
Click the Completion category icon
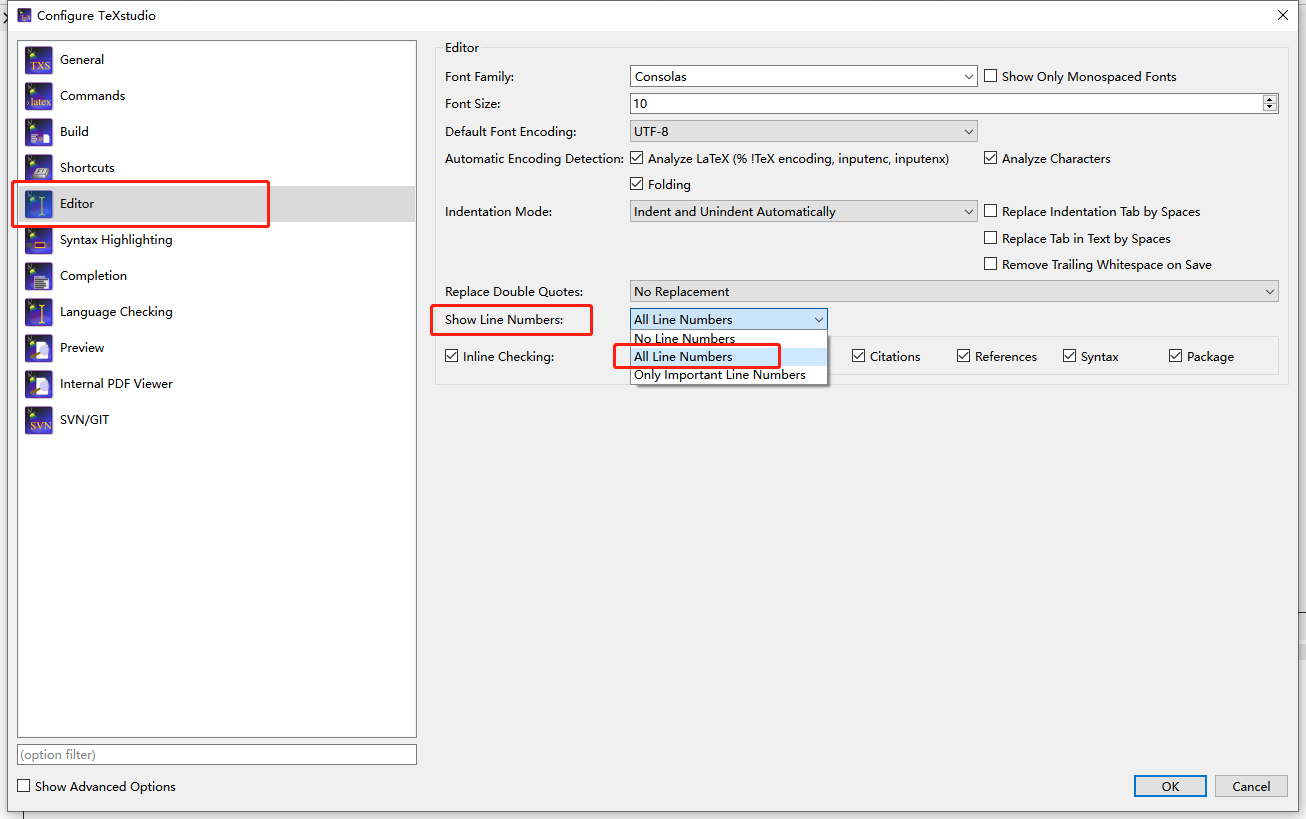tap(39, 276)
